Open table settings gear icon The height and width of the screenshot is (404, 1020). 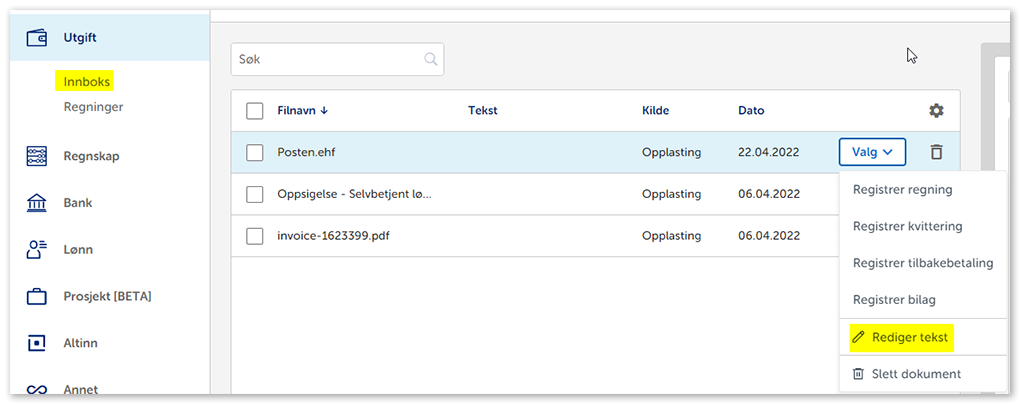(x=936, y=111)
